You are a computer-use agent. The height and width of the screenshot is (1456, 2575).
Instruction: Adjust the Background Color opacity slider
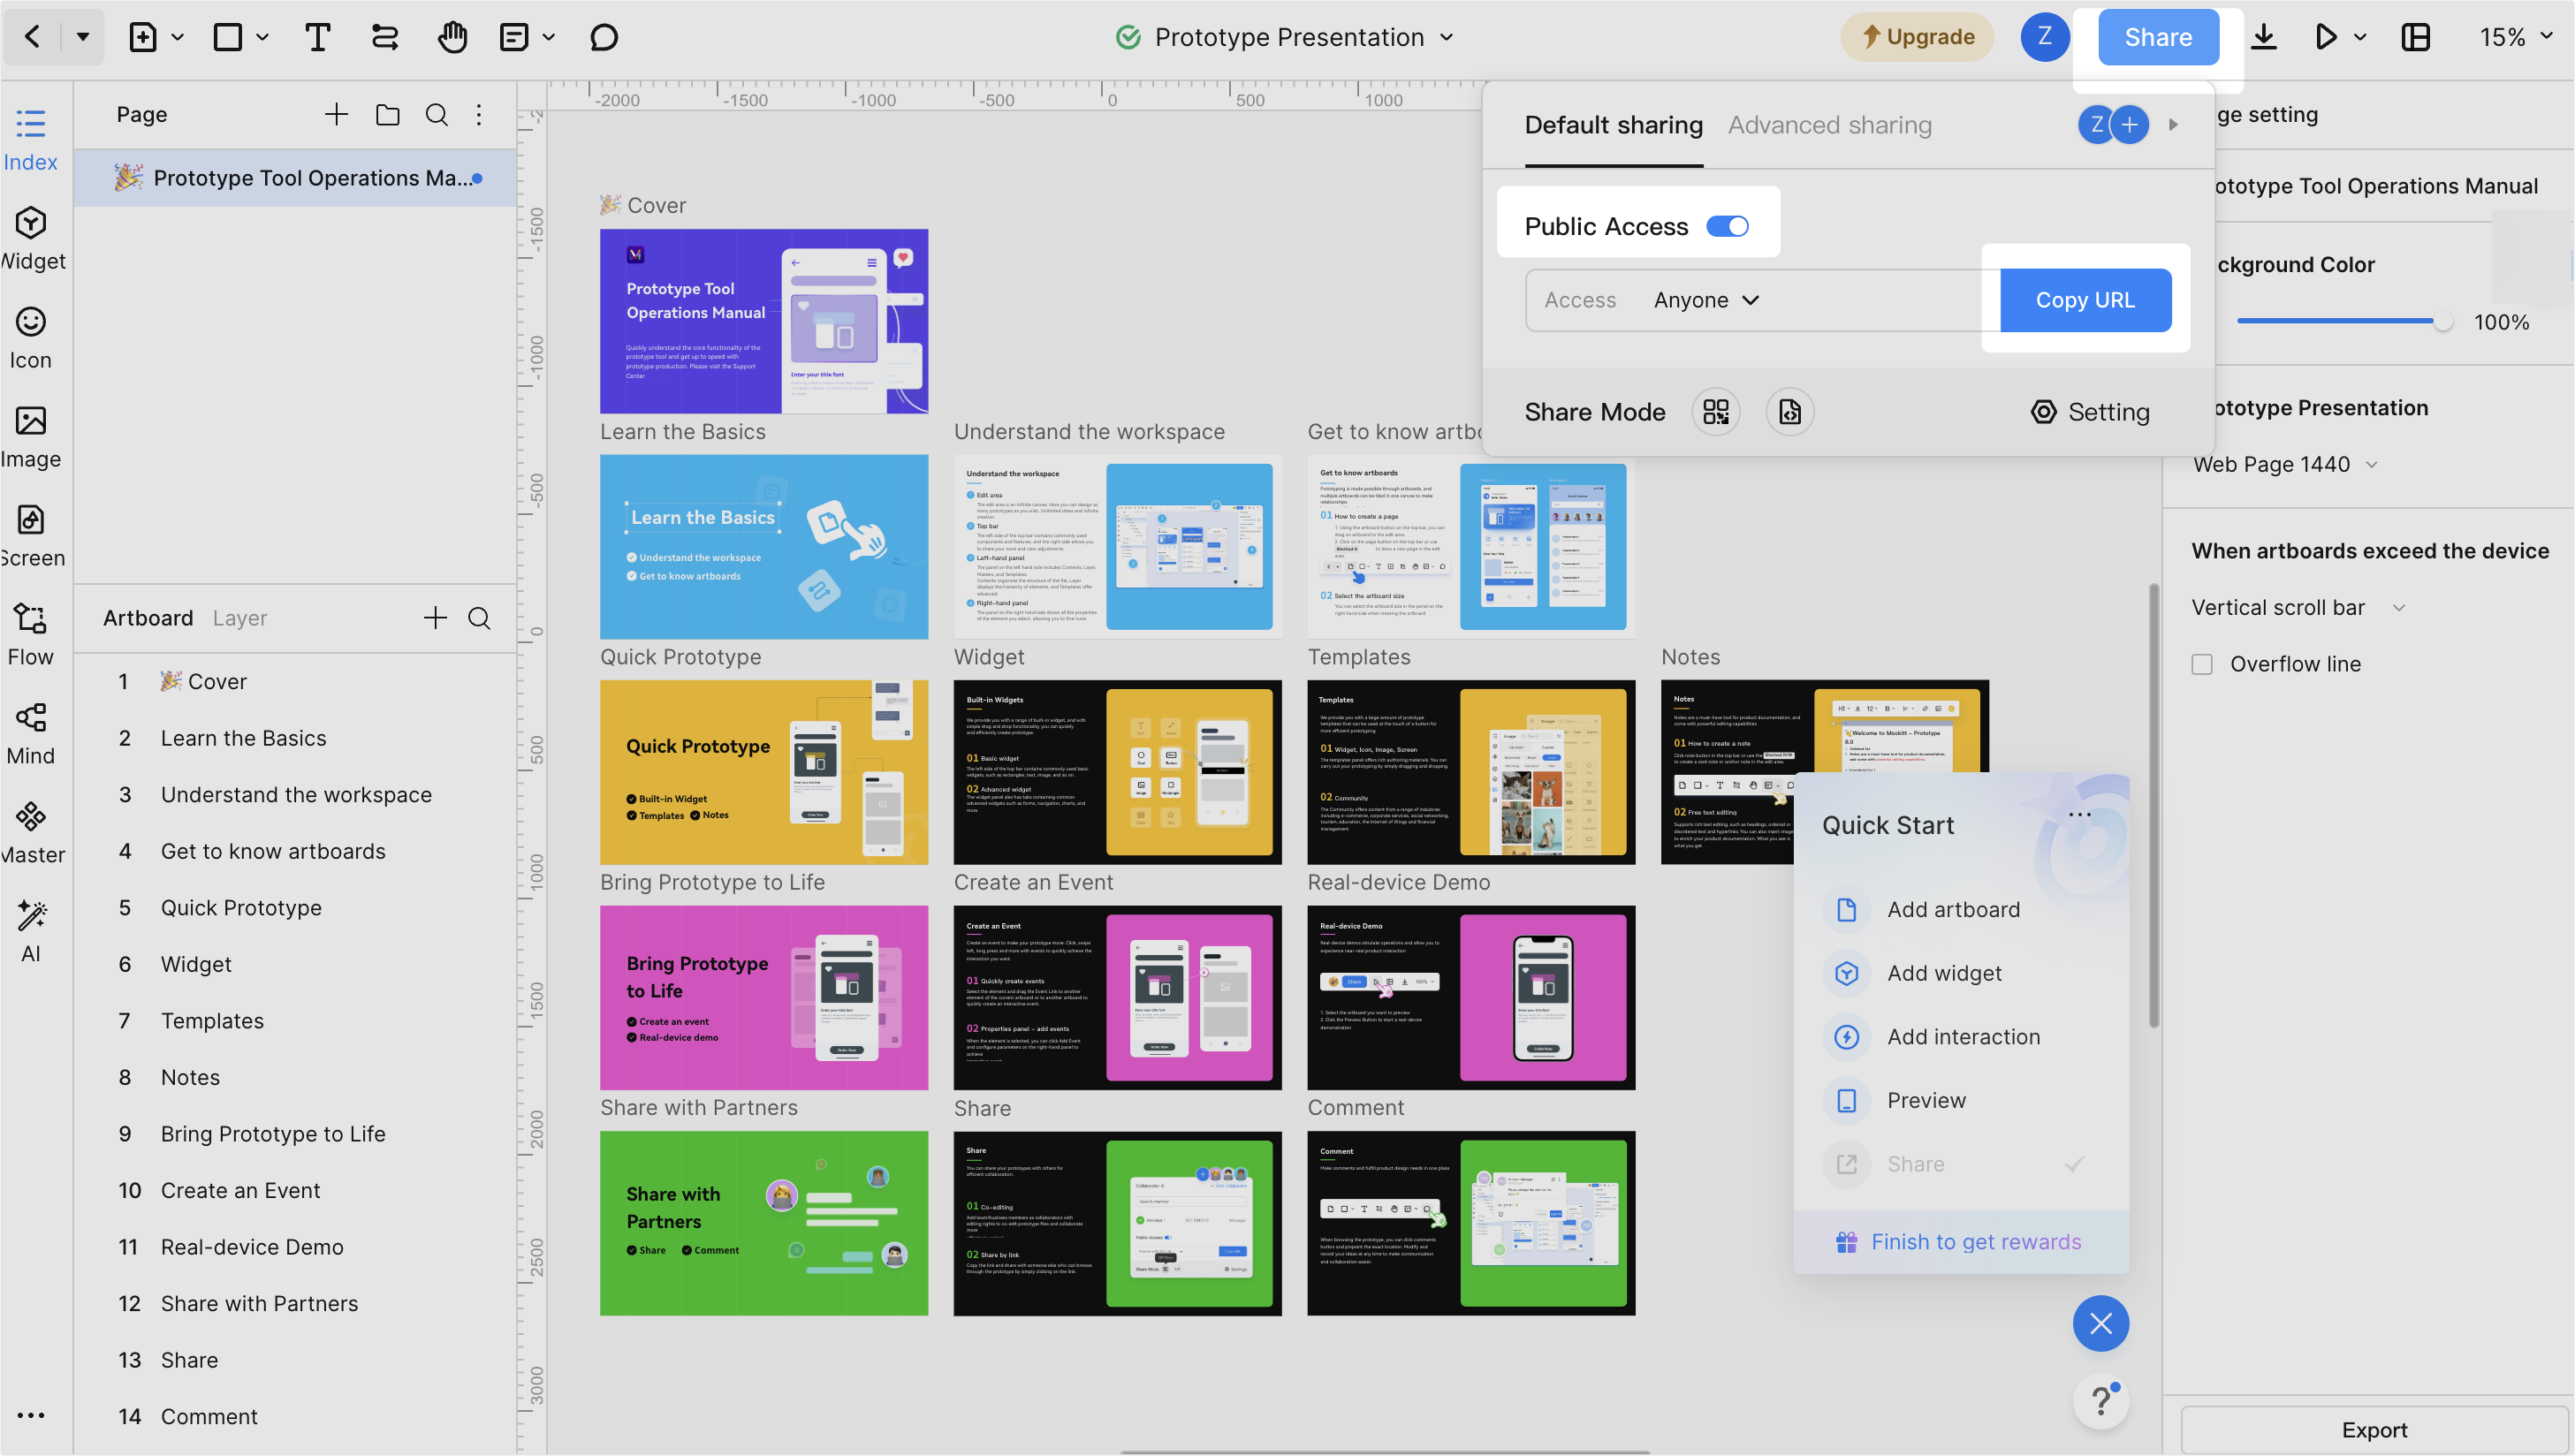(x=2444, y=321)
